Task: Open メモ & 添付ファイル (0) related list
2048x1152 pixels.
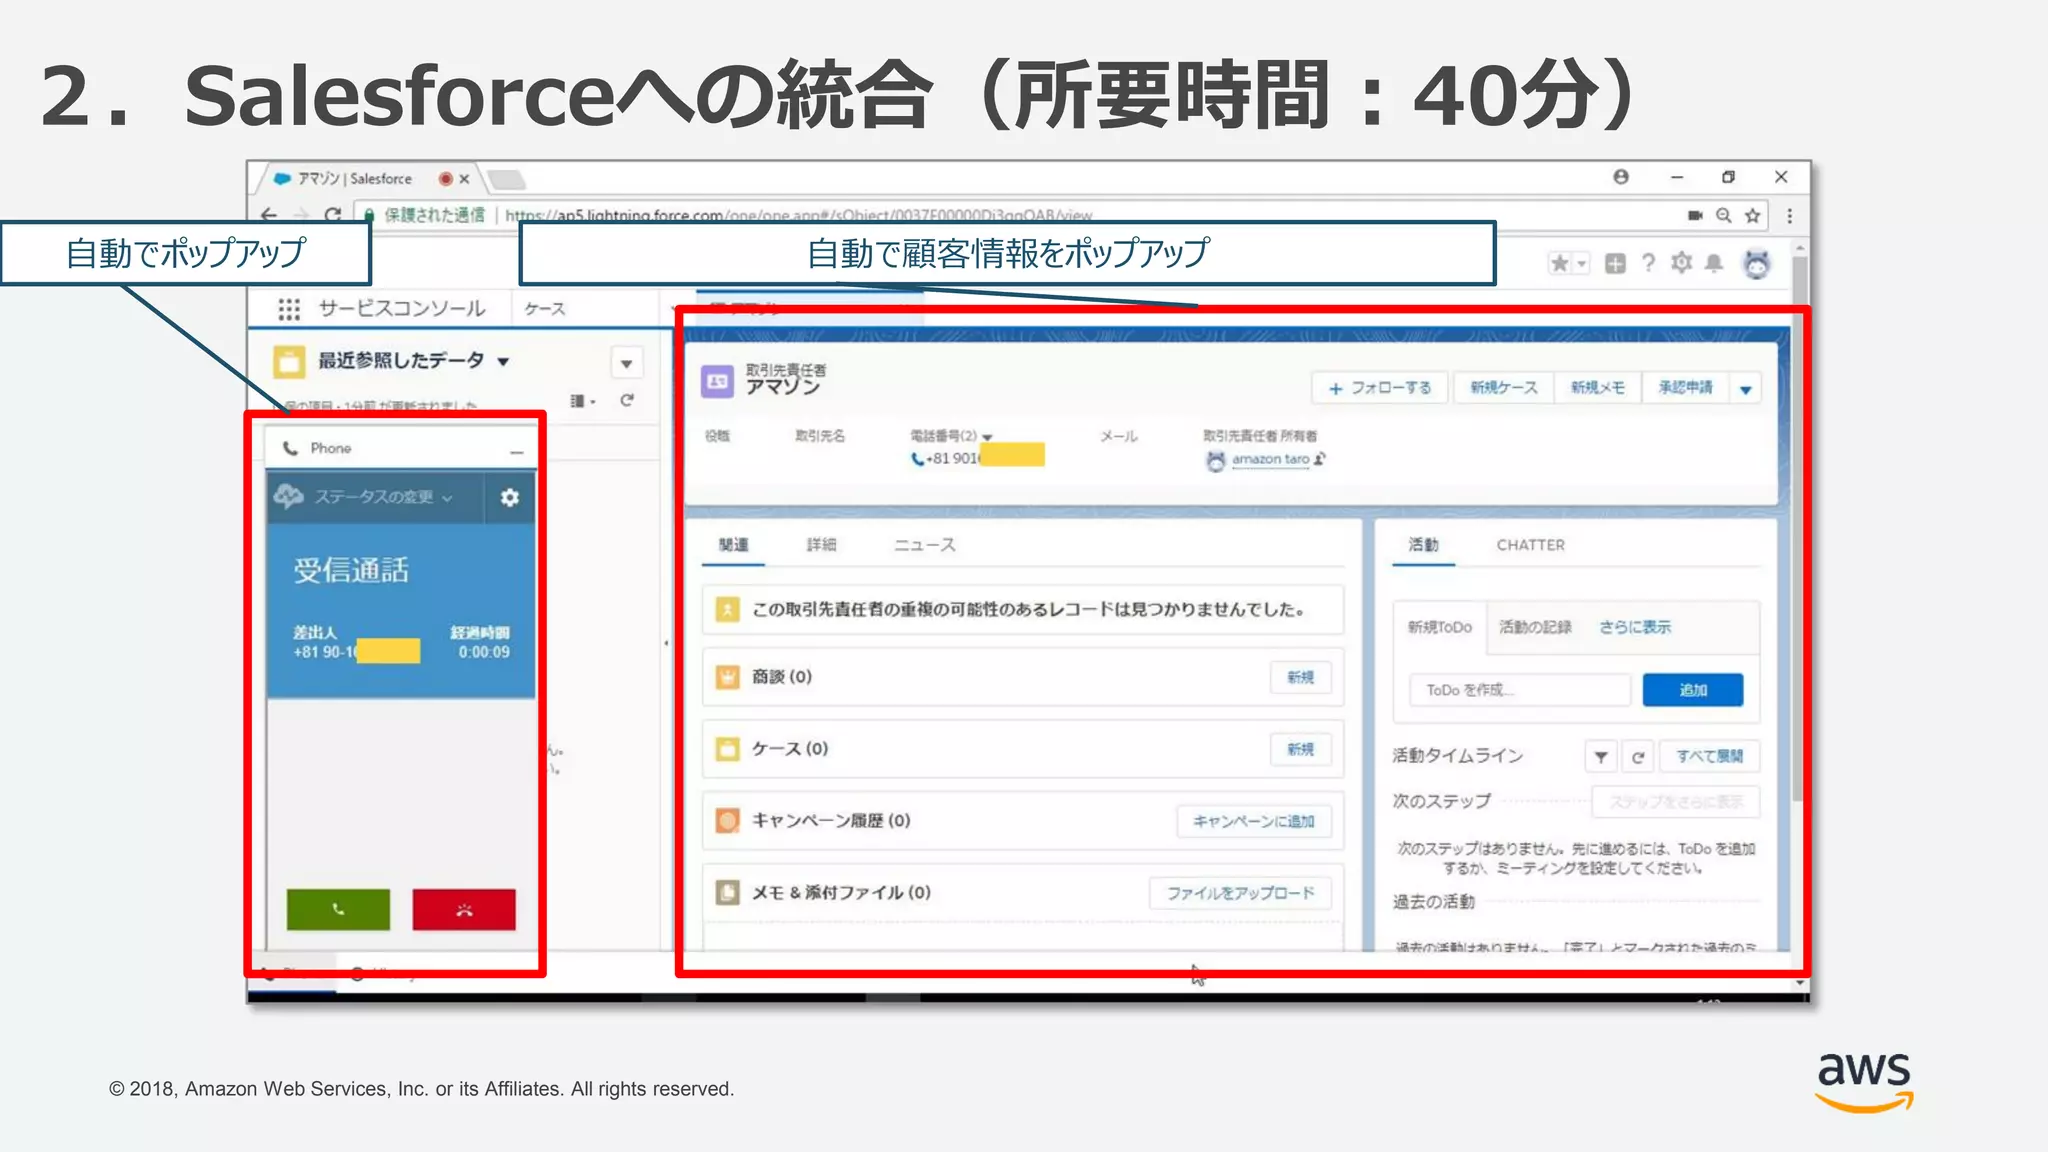Action: point(841,893)
